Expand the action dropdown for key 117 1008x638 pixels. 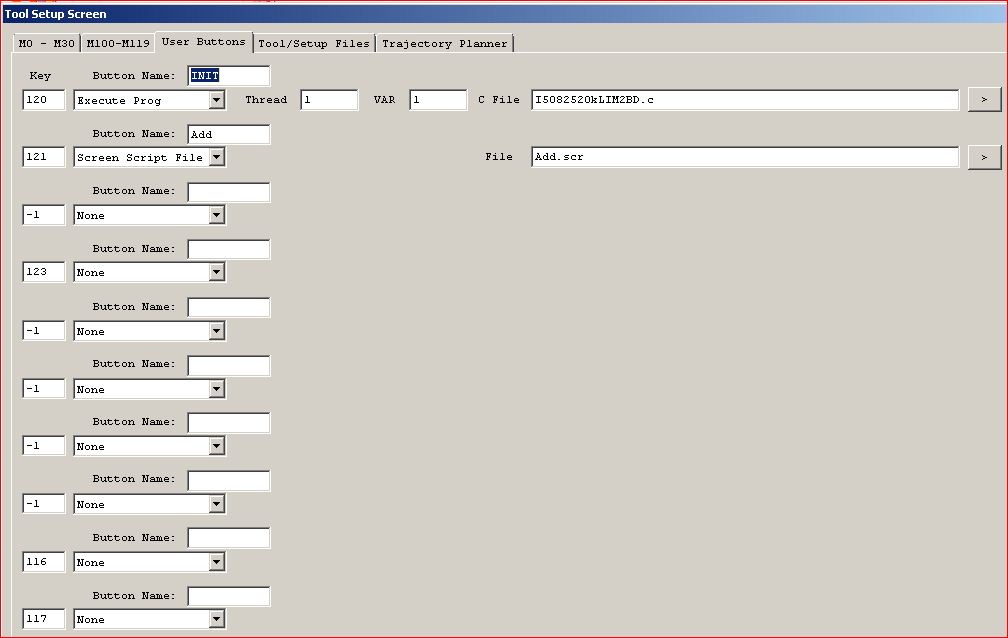coord(217,619)
